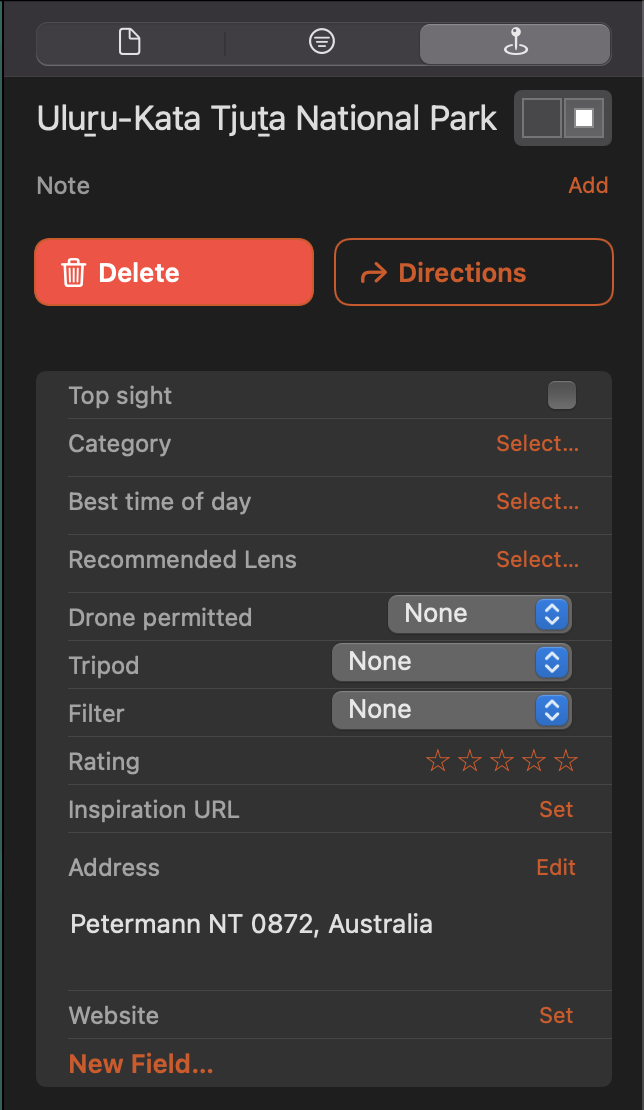This screenshot has width=644, height=1110.
Task: Click the Directions arrow icon
Action: point(374,273)
